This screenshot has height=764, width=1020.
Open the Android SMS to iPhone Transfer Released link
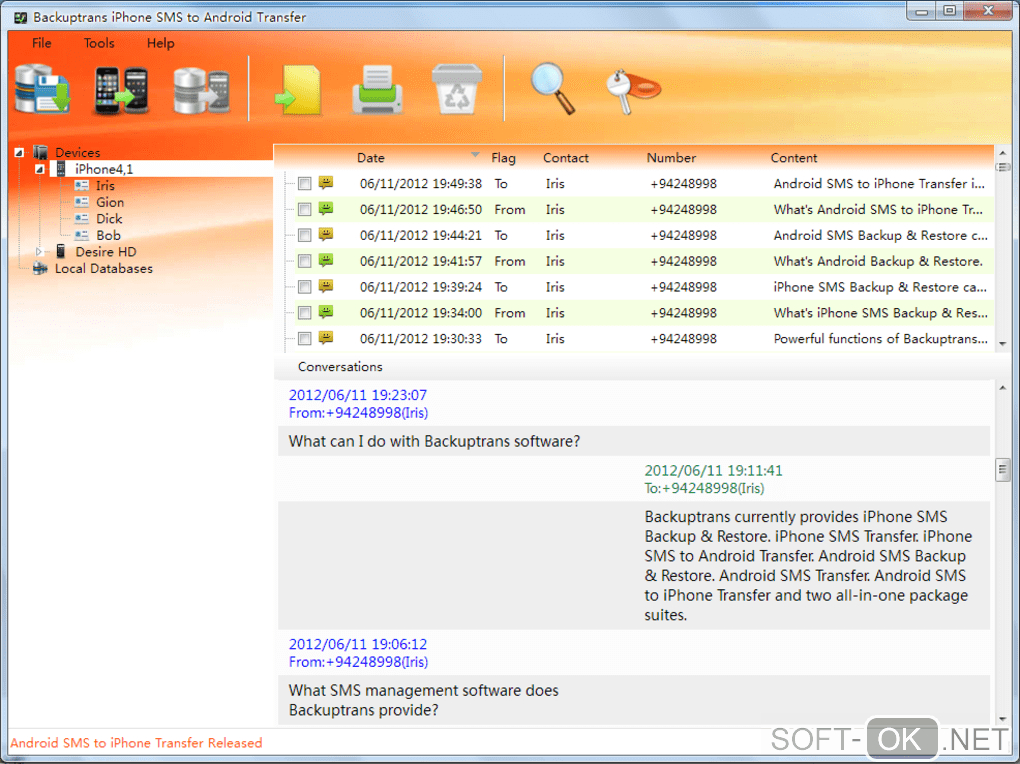(136, 743)
